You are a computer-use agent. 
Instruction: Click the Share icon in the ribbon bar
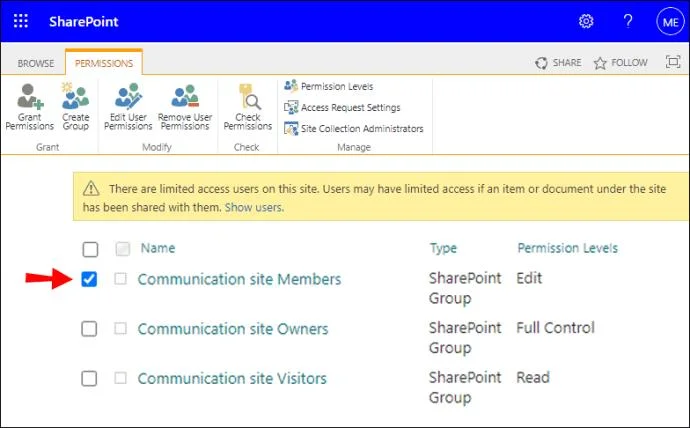click(541, 63)
